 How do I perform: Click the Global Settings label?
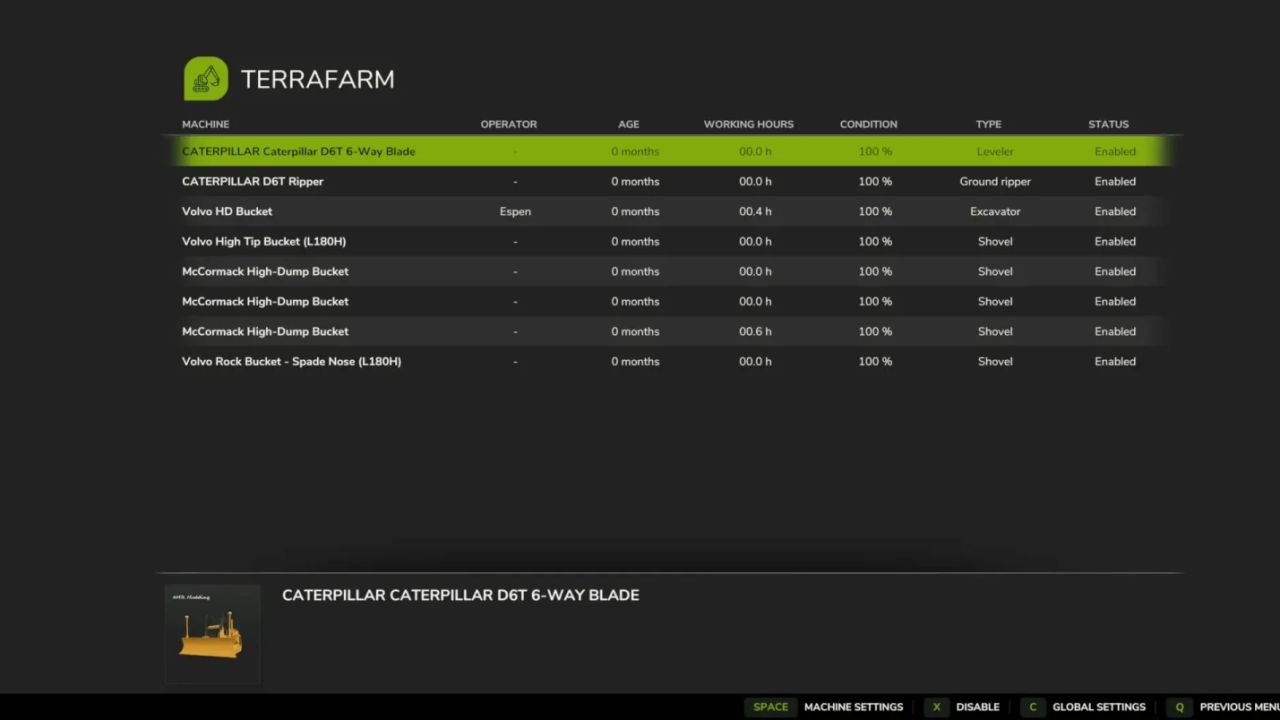pos(1099,707)
